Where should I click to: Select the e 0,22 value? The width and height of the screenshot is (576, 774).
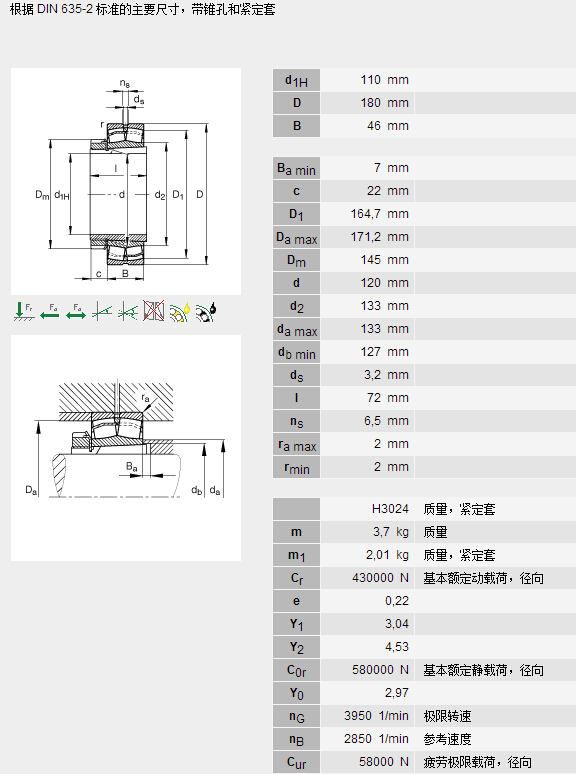pyautogui.click(x=397, y=601)
